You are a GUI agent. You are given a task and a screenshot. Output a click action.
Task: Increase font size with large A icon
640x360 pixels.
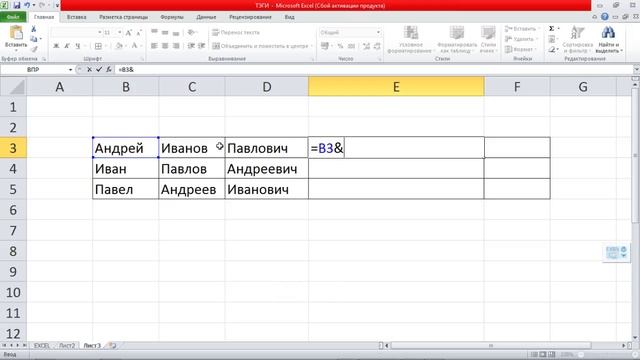[129, 33]
